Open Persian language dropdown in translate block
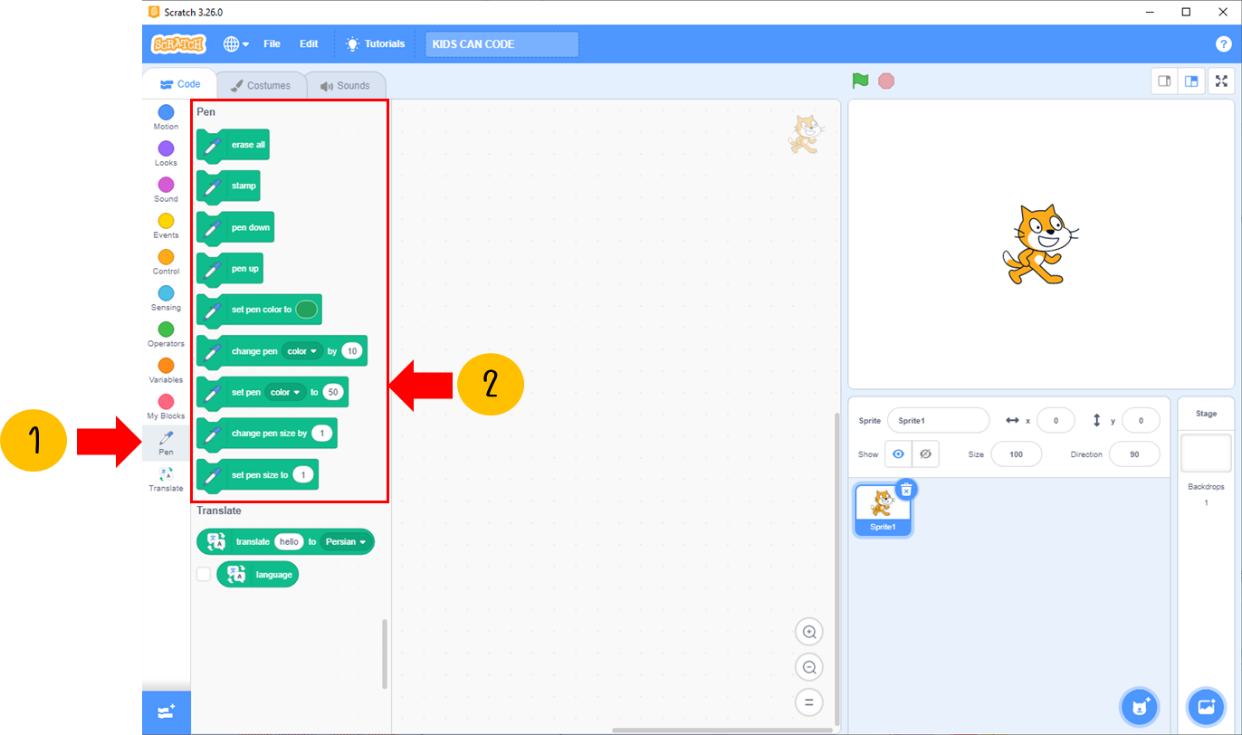 click(345, 542)
